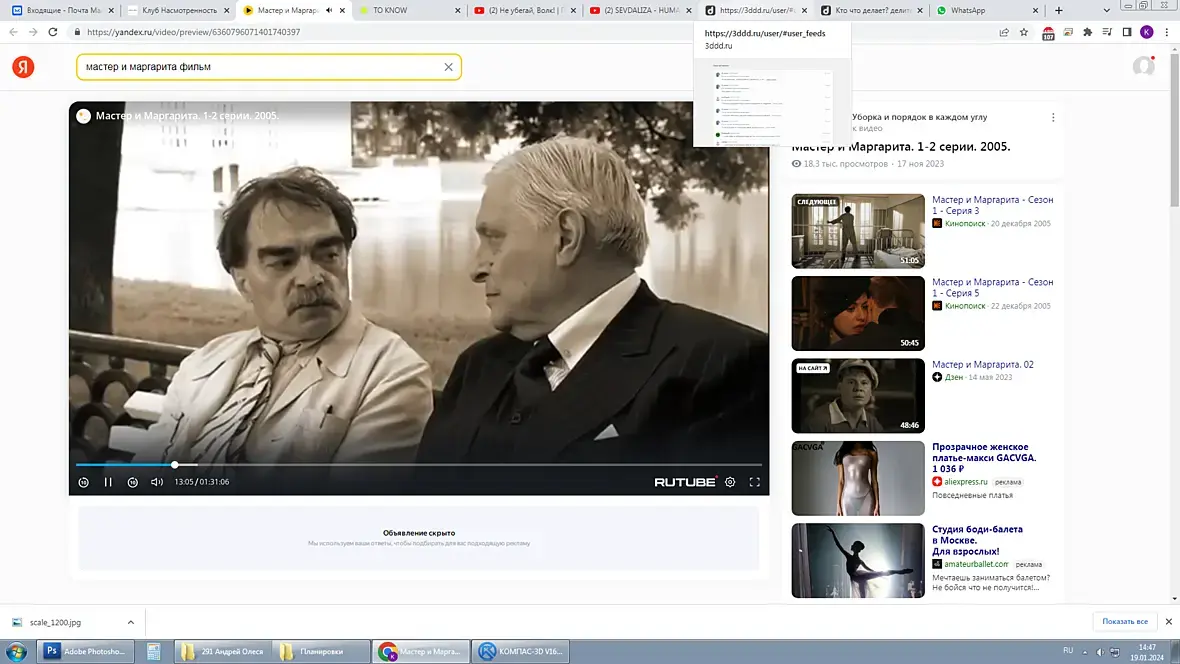
Task: Open 291 Андрей Олеся folder in taskbar
Action: [222, 651]
